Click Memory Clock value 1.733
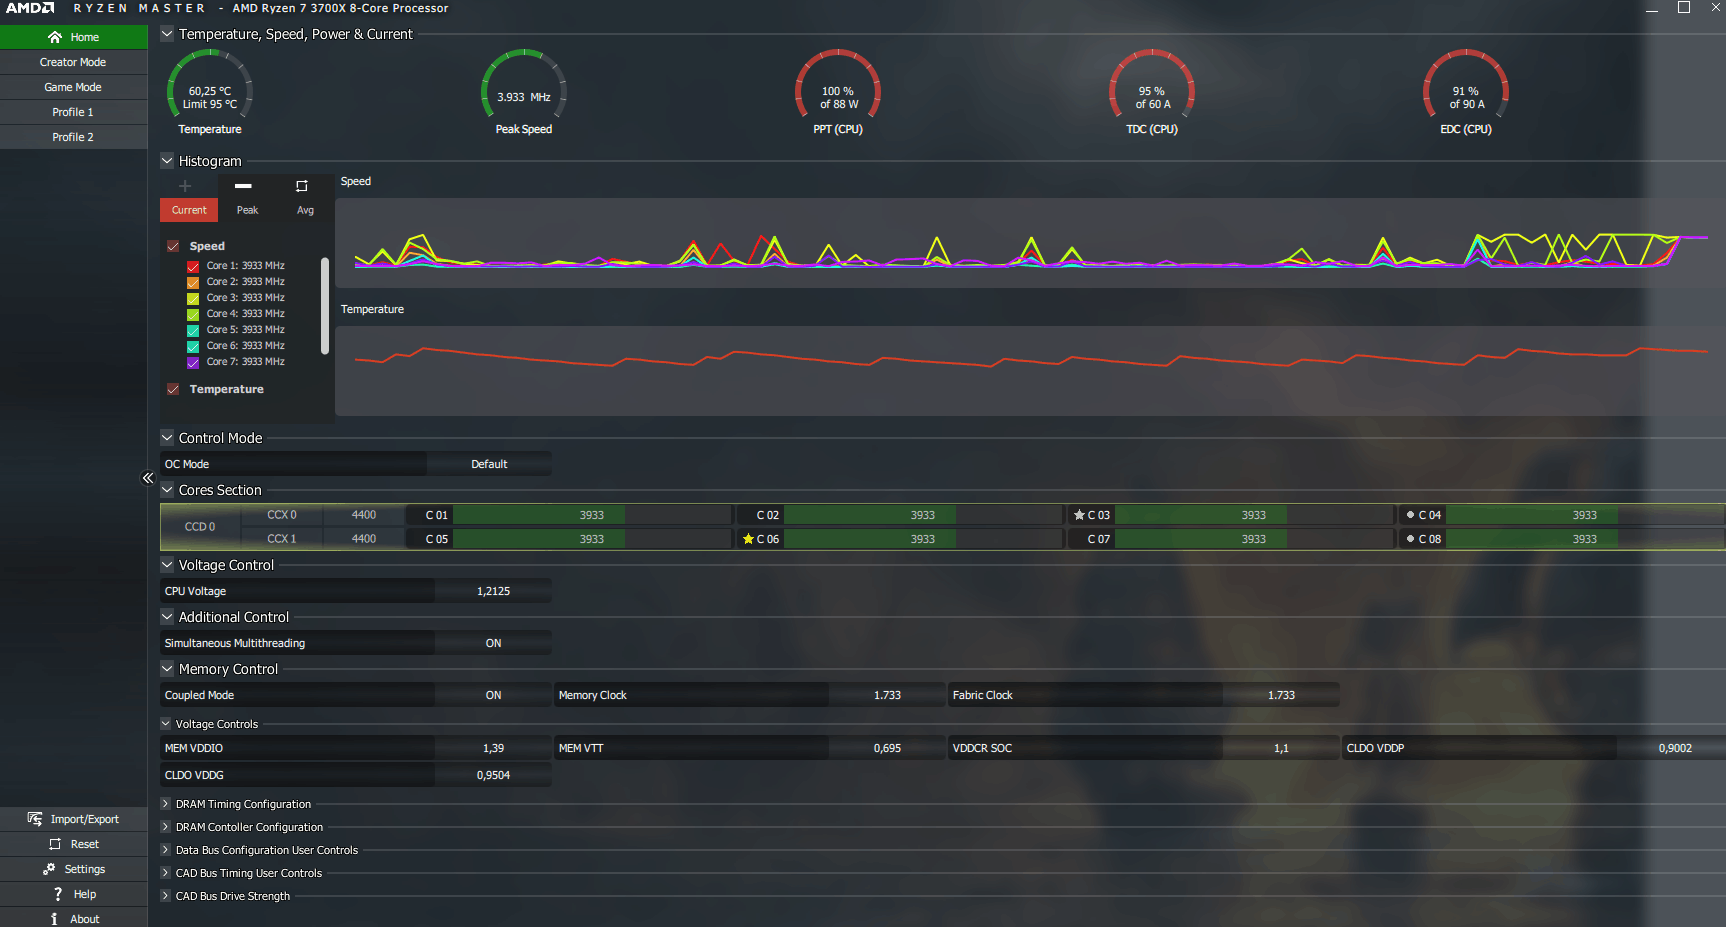 [887, 695]
